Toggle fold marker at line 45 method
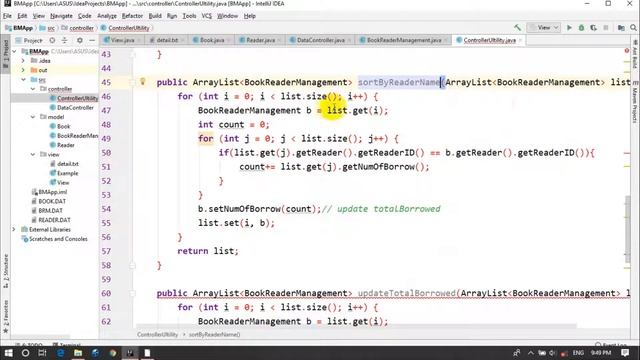 pyautogui.click(x=132, y=82)
